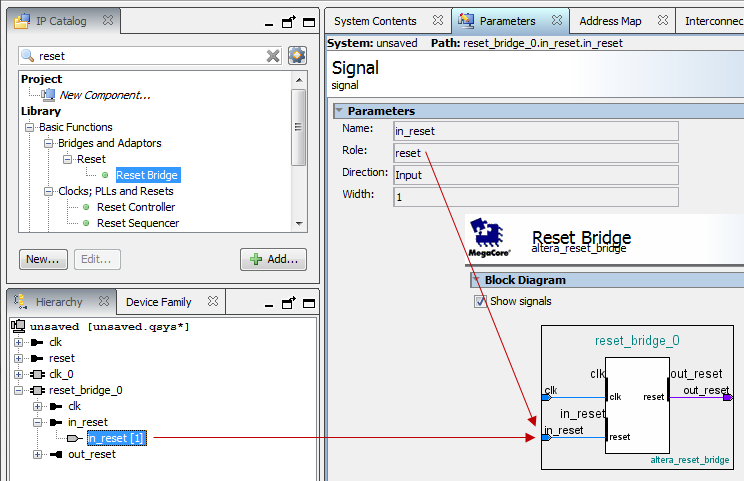
Task: Click the Name field in_reset
Action: pos(536,131)
